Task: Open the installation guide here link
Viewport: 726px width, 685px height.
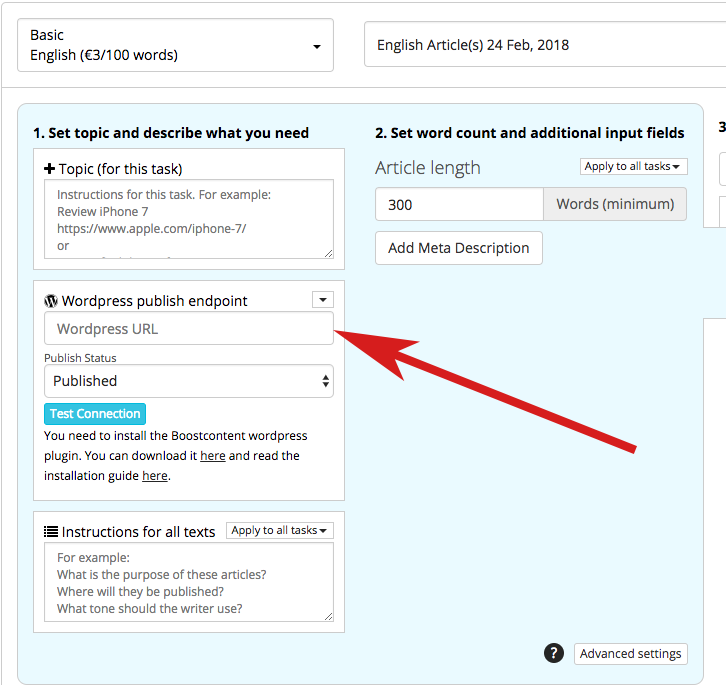Action: click(155, 476)
